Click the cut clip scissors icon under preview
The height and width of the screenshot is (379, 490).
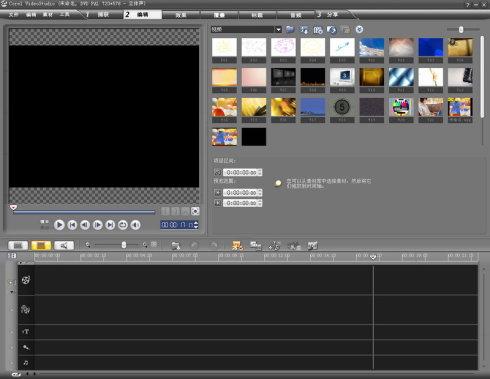185,211
